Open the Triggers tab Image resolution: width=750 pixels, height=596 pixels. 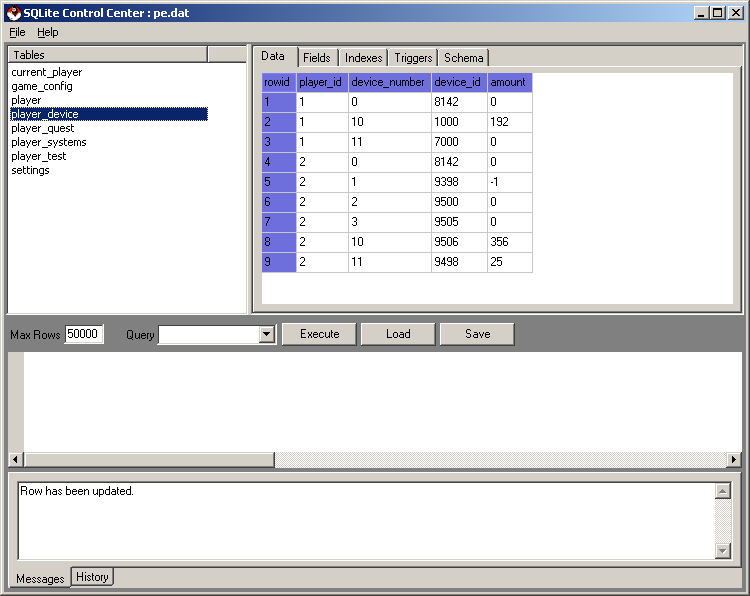click(x=413, y=58)
